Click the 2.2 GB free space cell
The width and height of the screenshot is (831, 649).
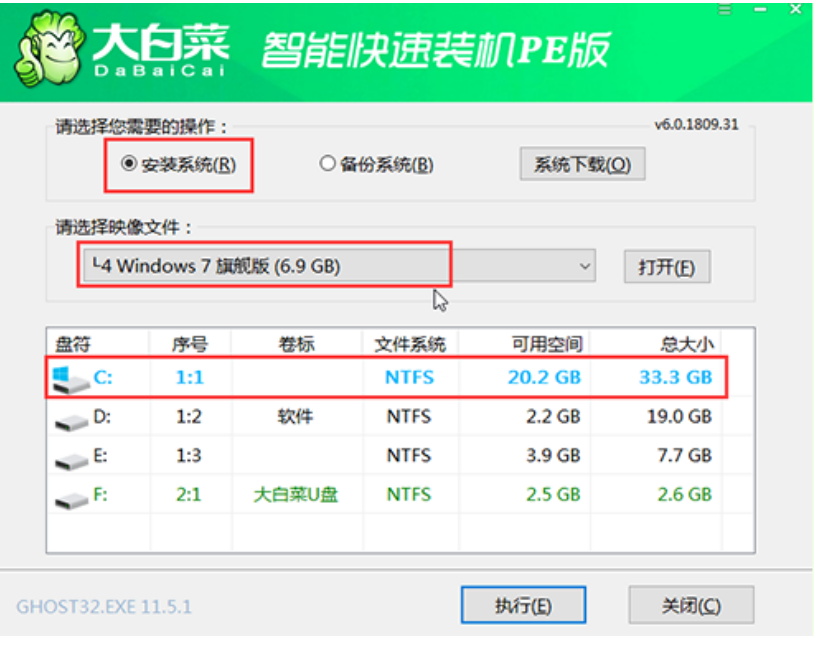click(x=553, y=416)
